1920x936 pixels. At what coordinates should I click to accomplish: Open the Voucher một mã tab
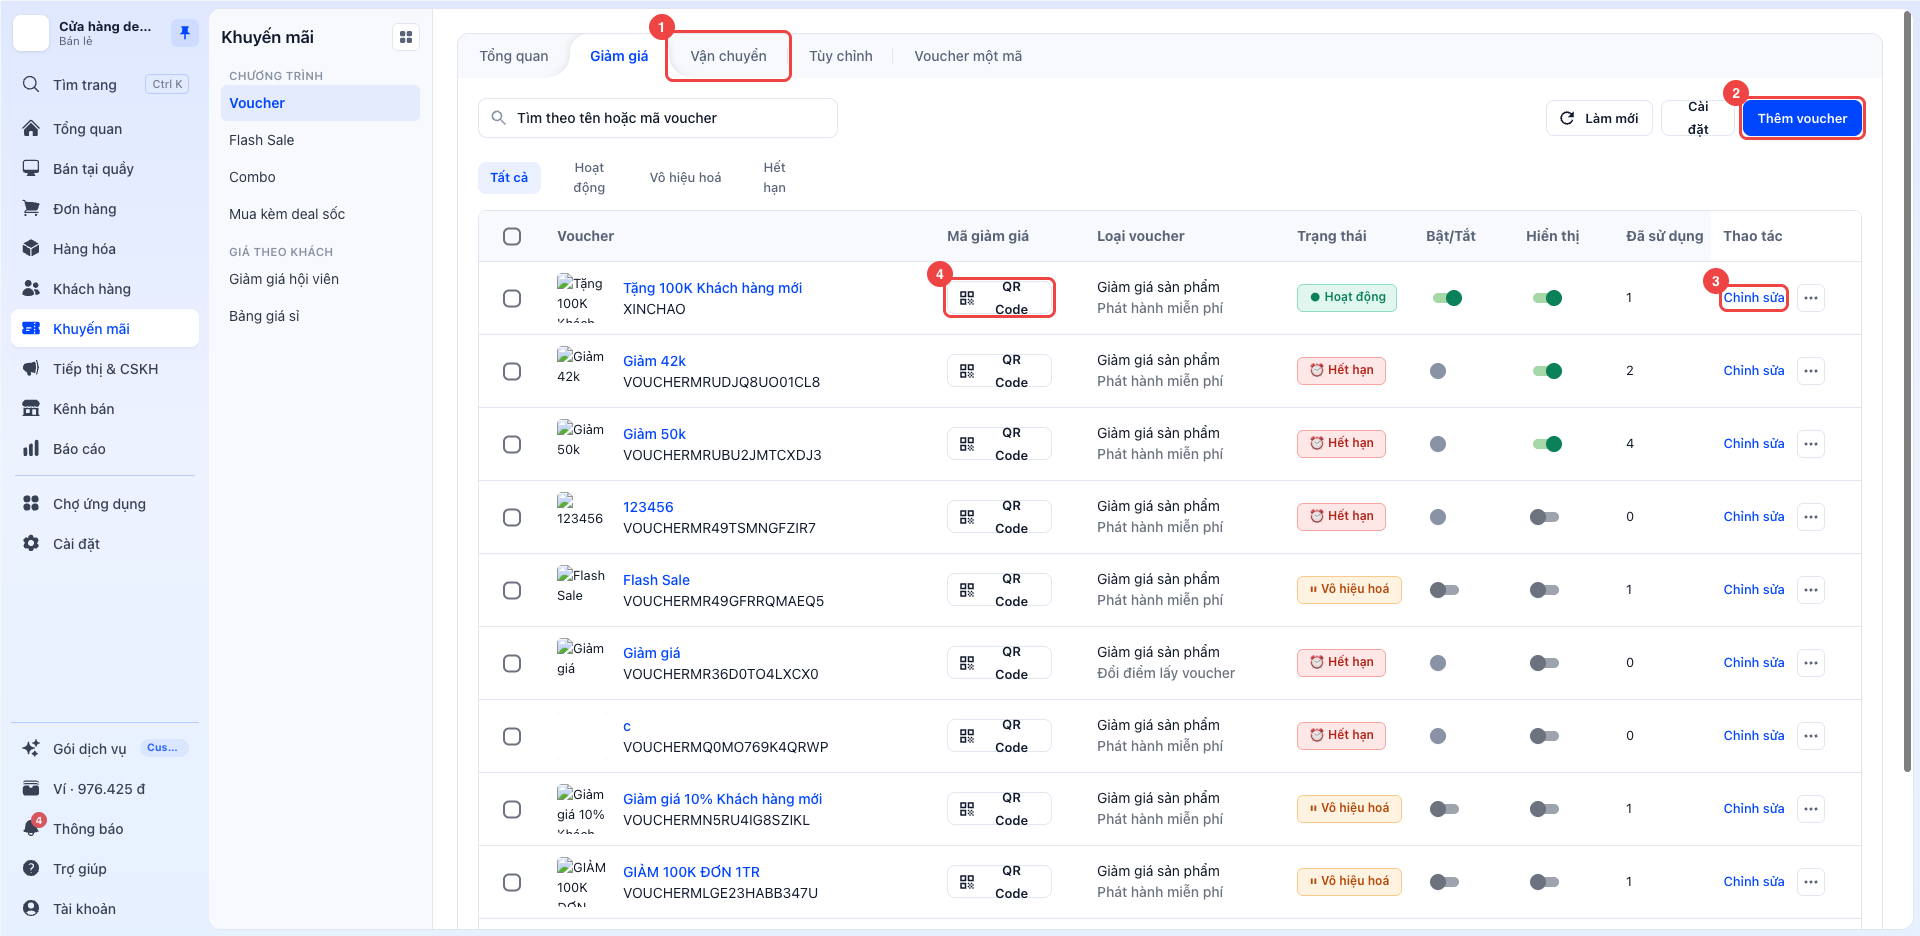click(x=968, y=56)
